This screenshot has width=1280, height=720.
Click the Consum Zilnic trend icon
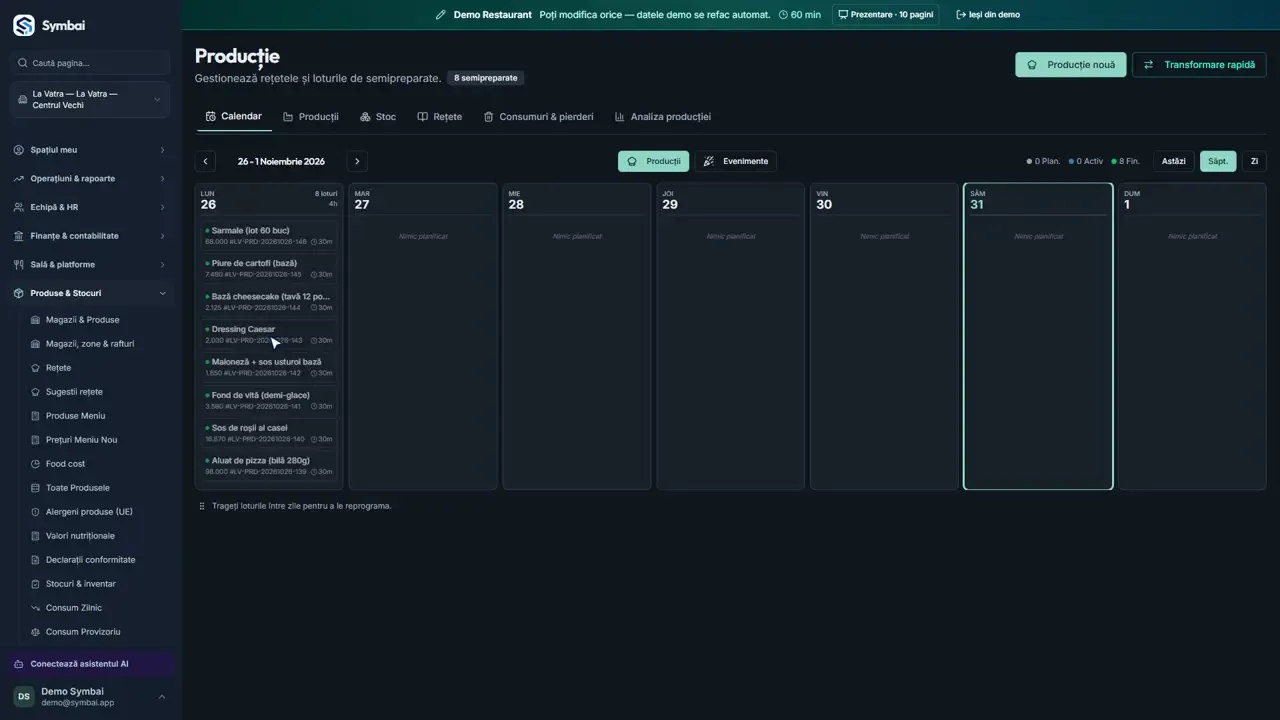point(36,608)
